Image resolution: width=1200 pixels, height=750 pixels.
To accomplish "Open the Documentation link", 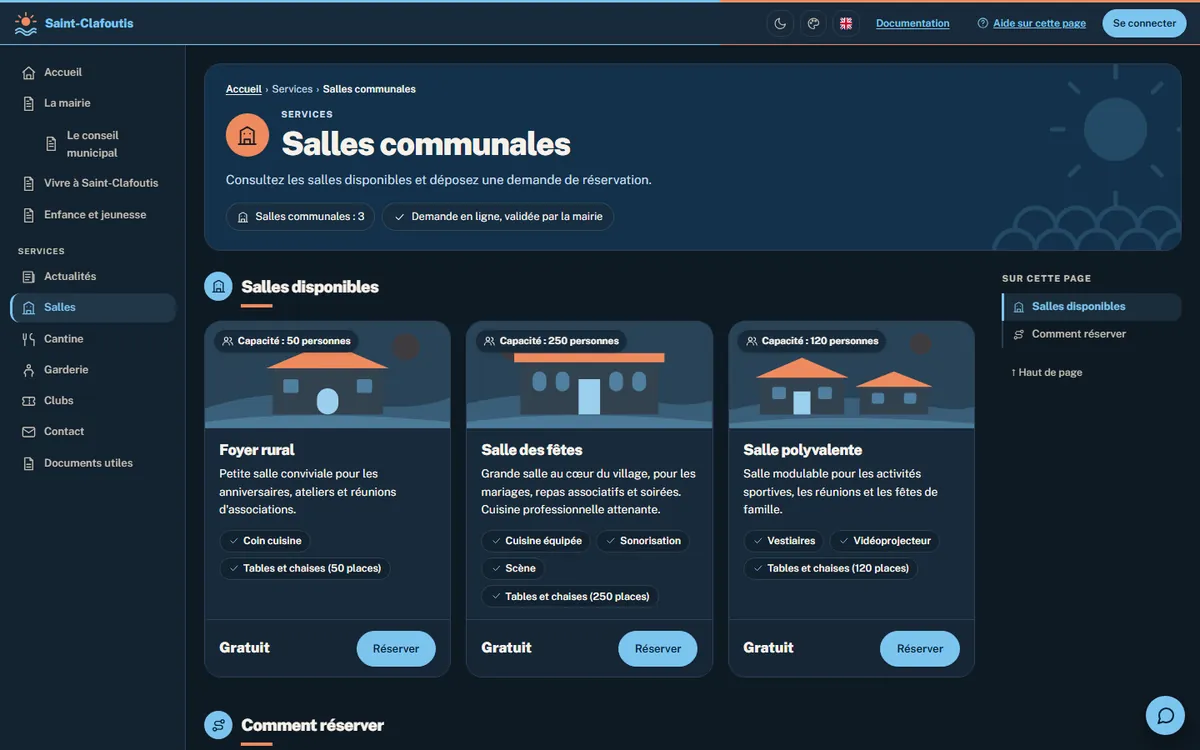I will (913, 23).
